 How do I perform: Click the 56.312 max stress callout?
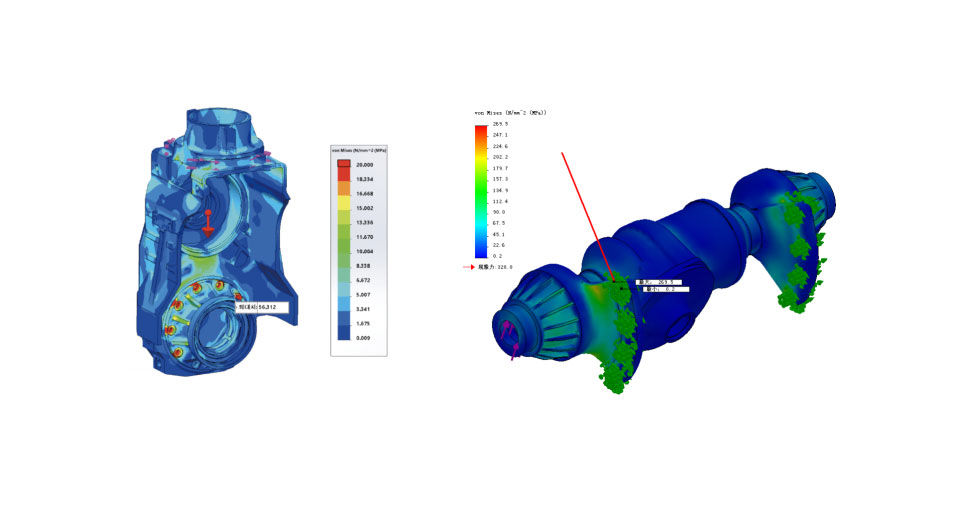click(x=262, y=308)
